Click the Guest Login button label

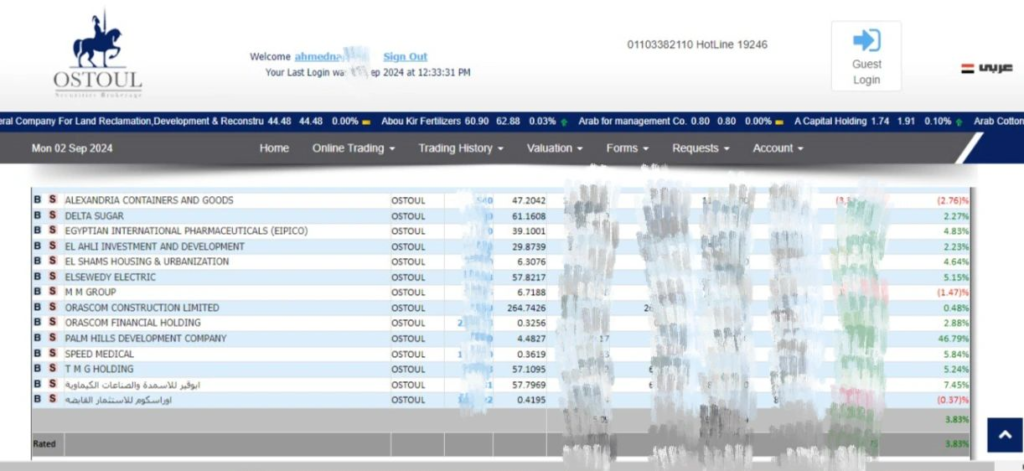866,72
